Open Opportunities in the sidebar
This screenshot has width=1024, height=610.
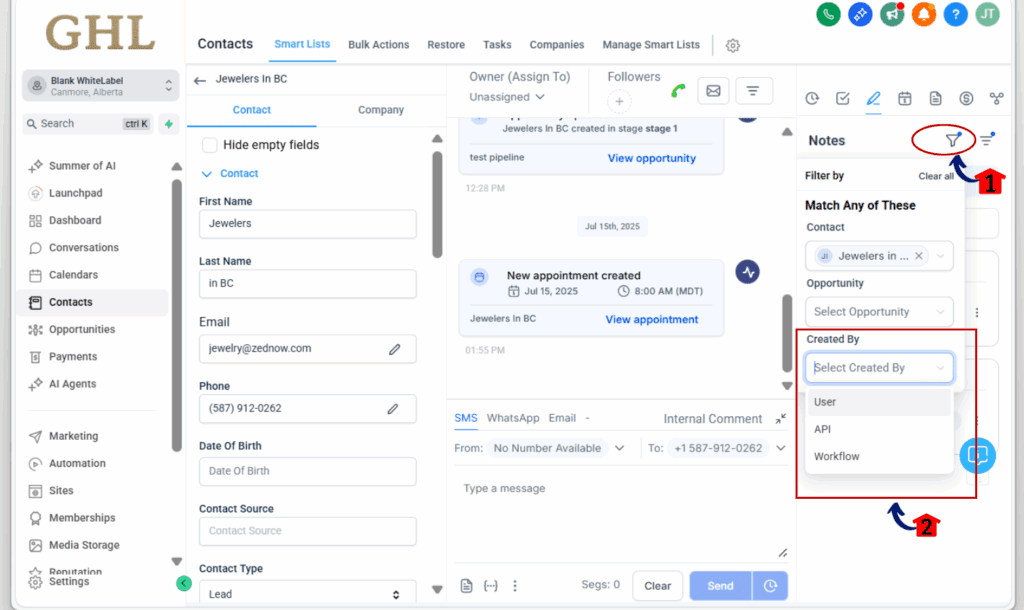click(x=82, y=330)
